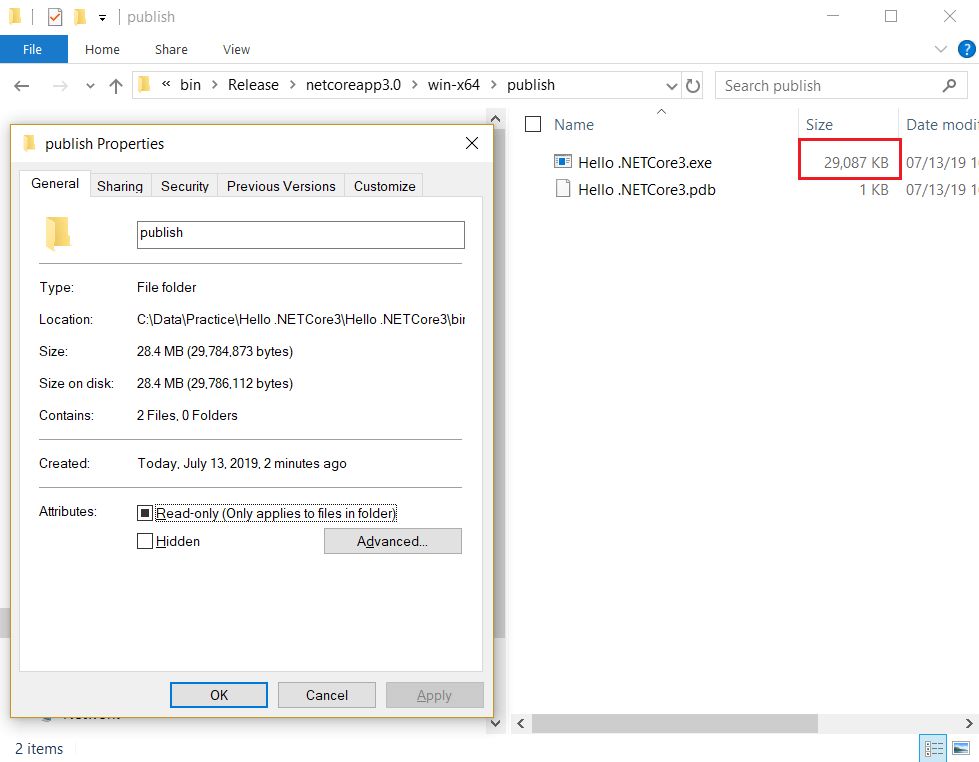This screenshot has width=979, height=762.
Task: Click the navigation pane scroll down arrow
Action: point(495,723)
